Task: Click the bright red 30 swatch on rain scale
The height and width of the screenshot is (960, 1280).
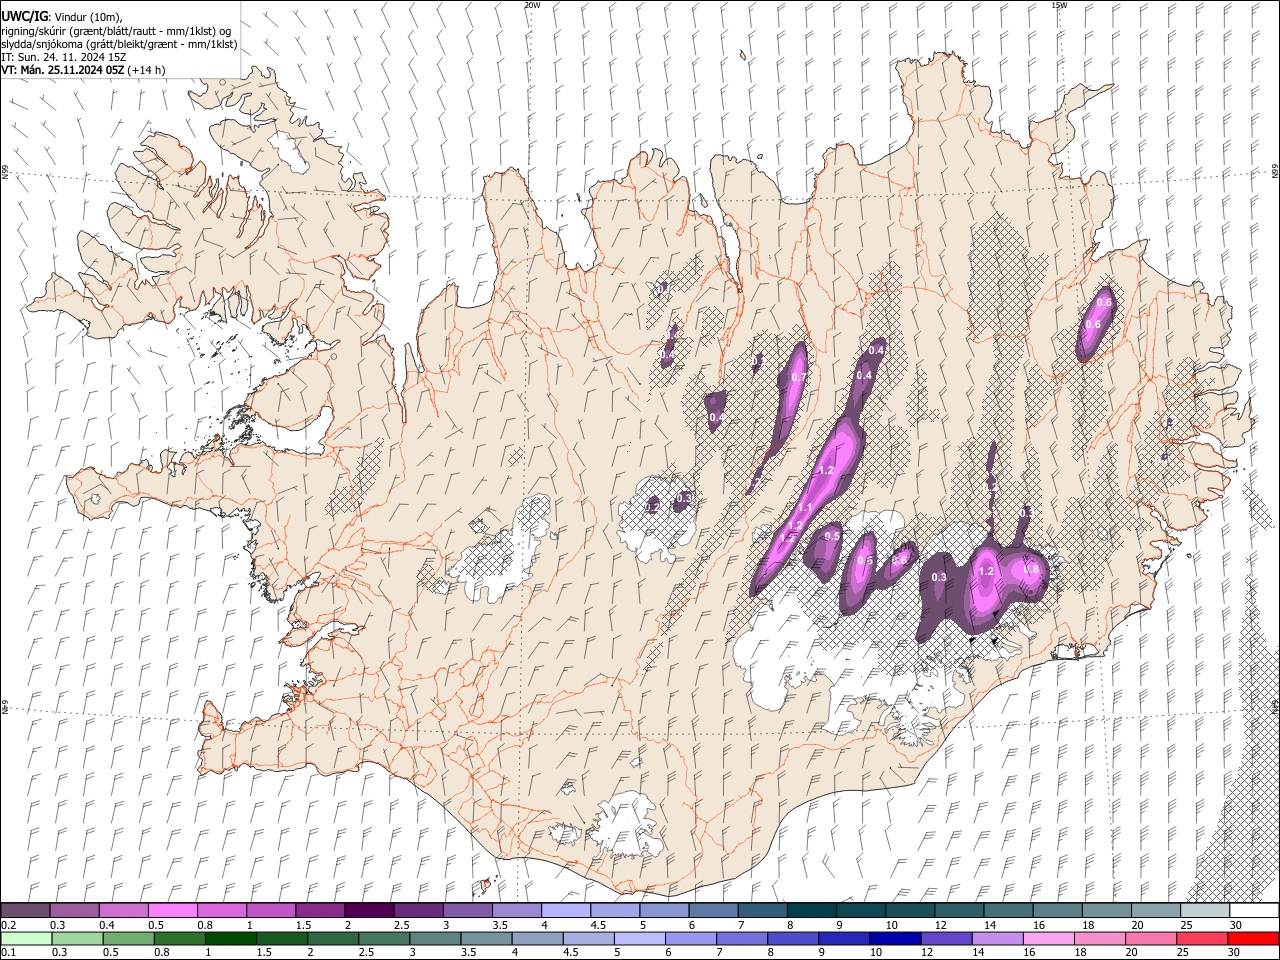Action: coord(1253,938)
